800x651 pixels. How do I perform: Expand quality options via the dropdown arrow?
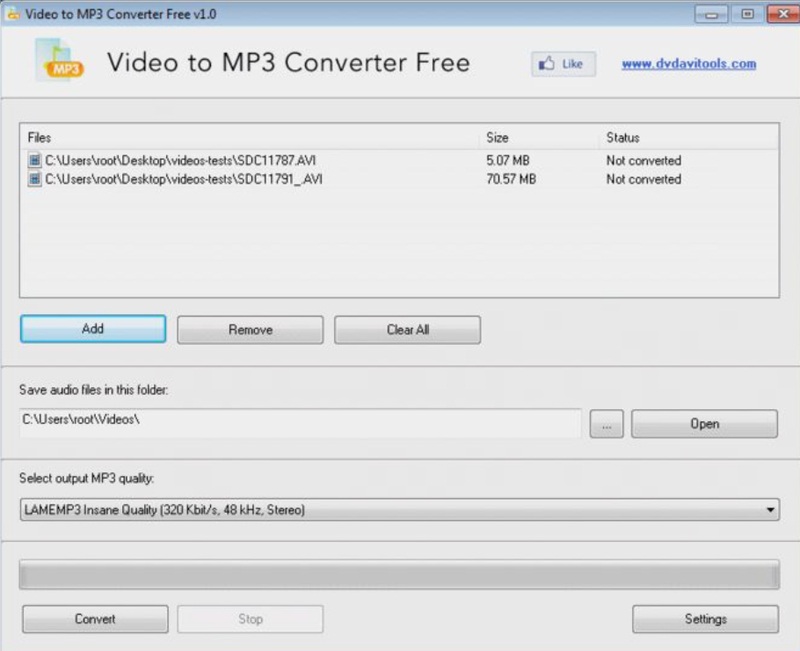coord(771,509)
